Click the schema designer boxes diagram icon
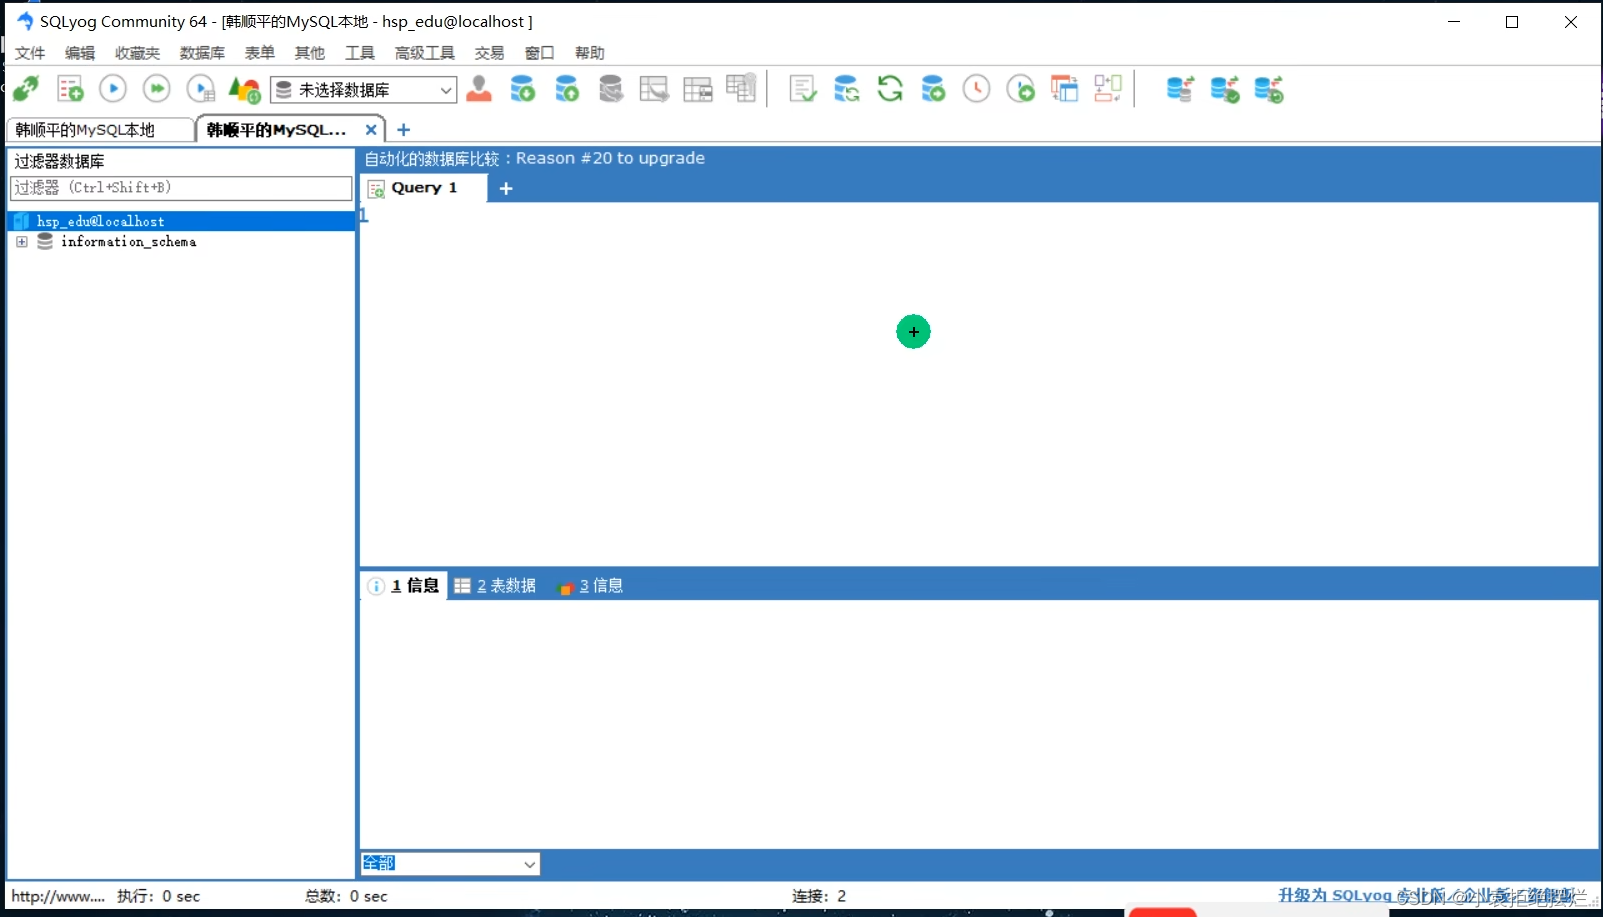Image resolution: width=1603 pixels, height=917 pixels. pos(1108,89)
